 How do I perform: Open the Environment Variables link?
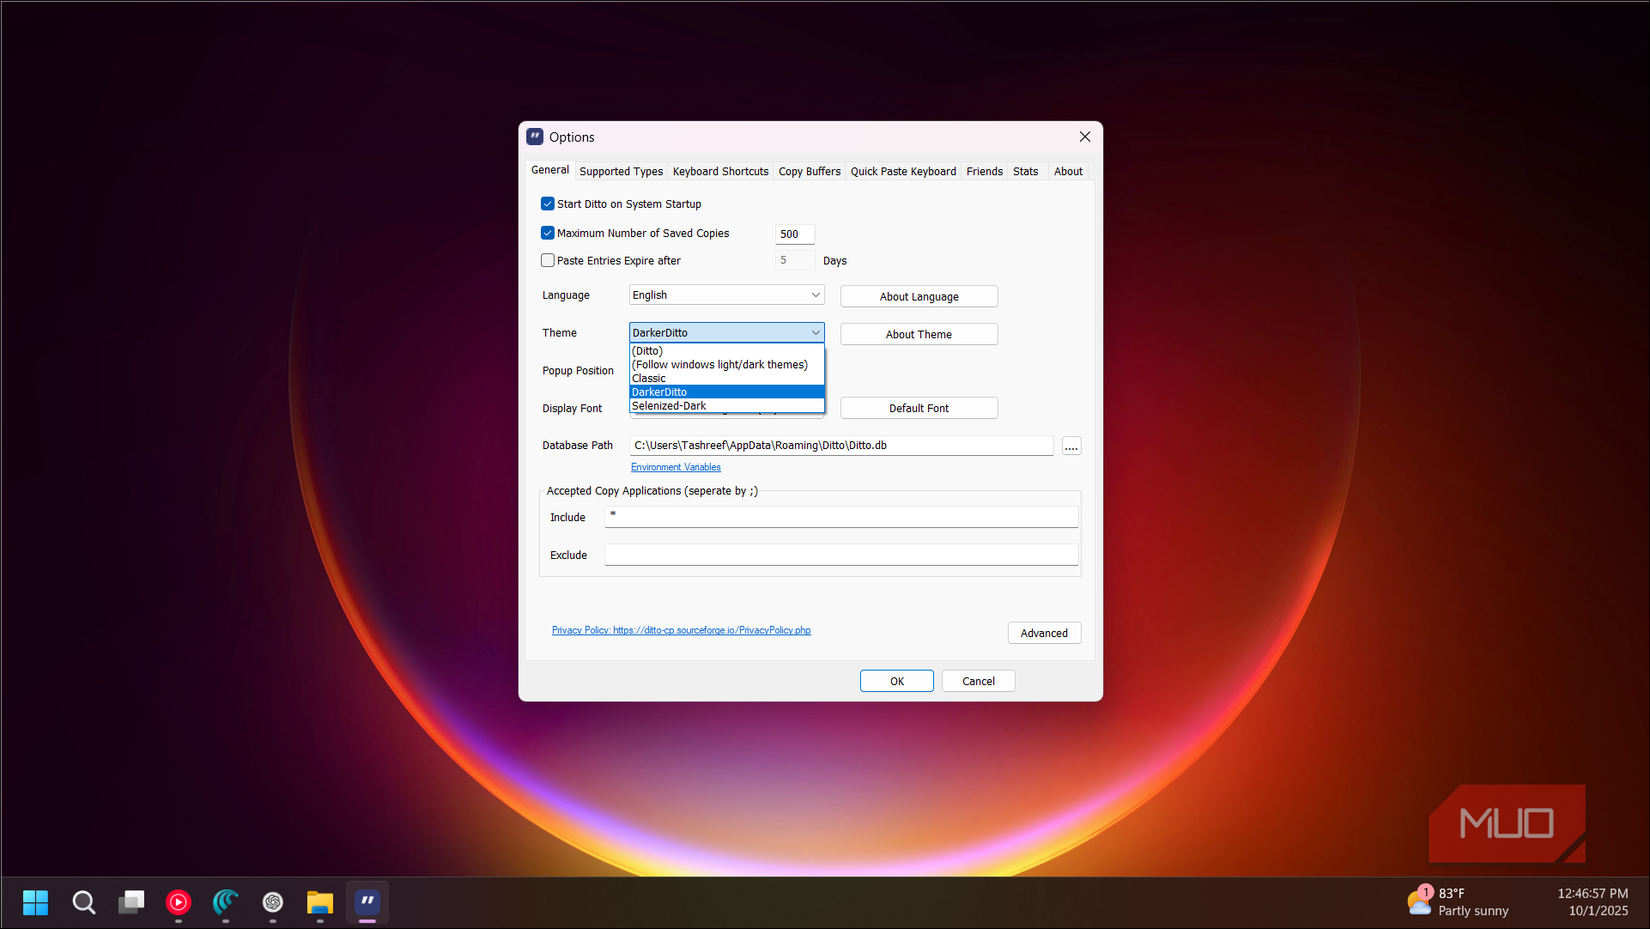click(675, 467)
